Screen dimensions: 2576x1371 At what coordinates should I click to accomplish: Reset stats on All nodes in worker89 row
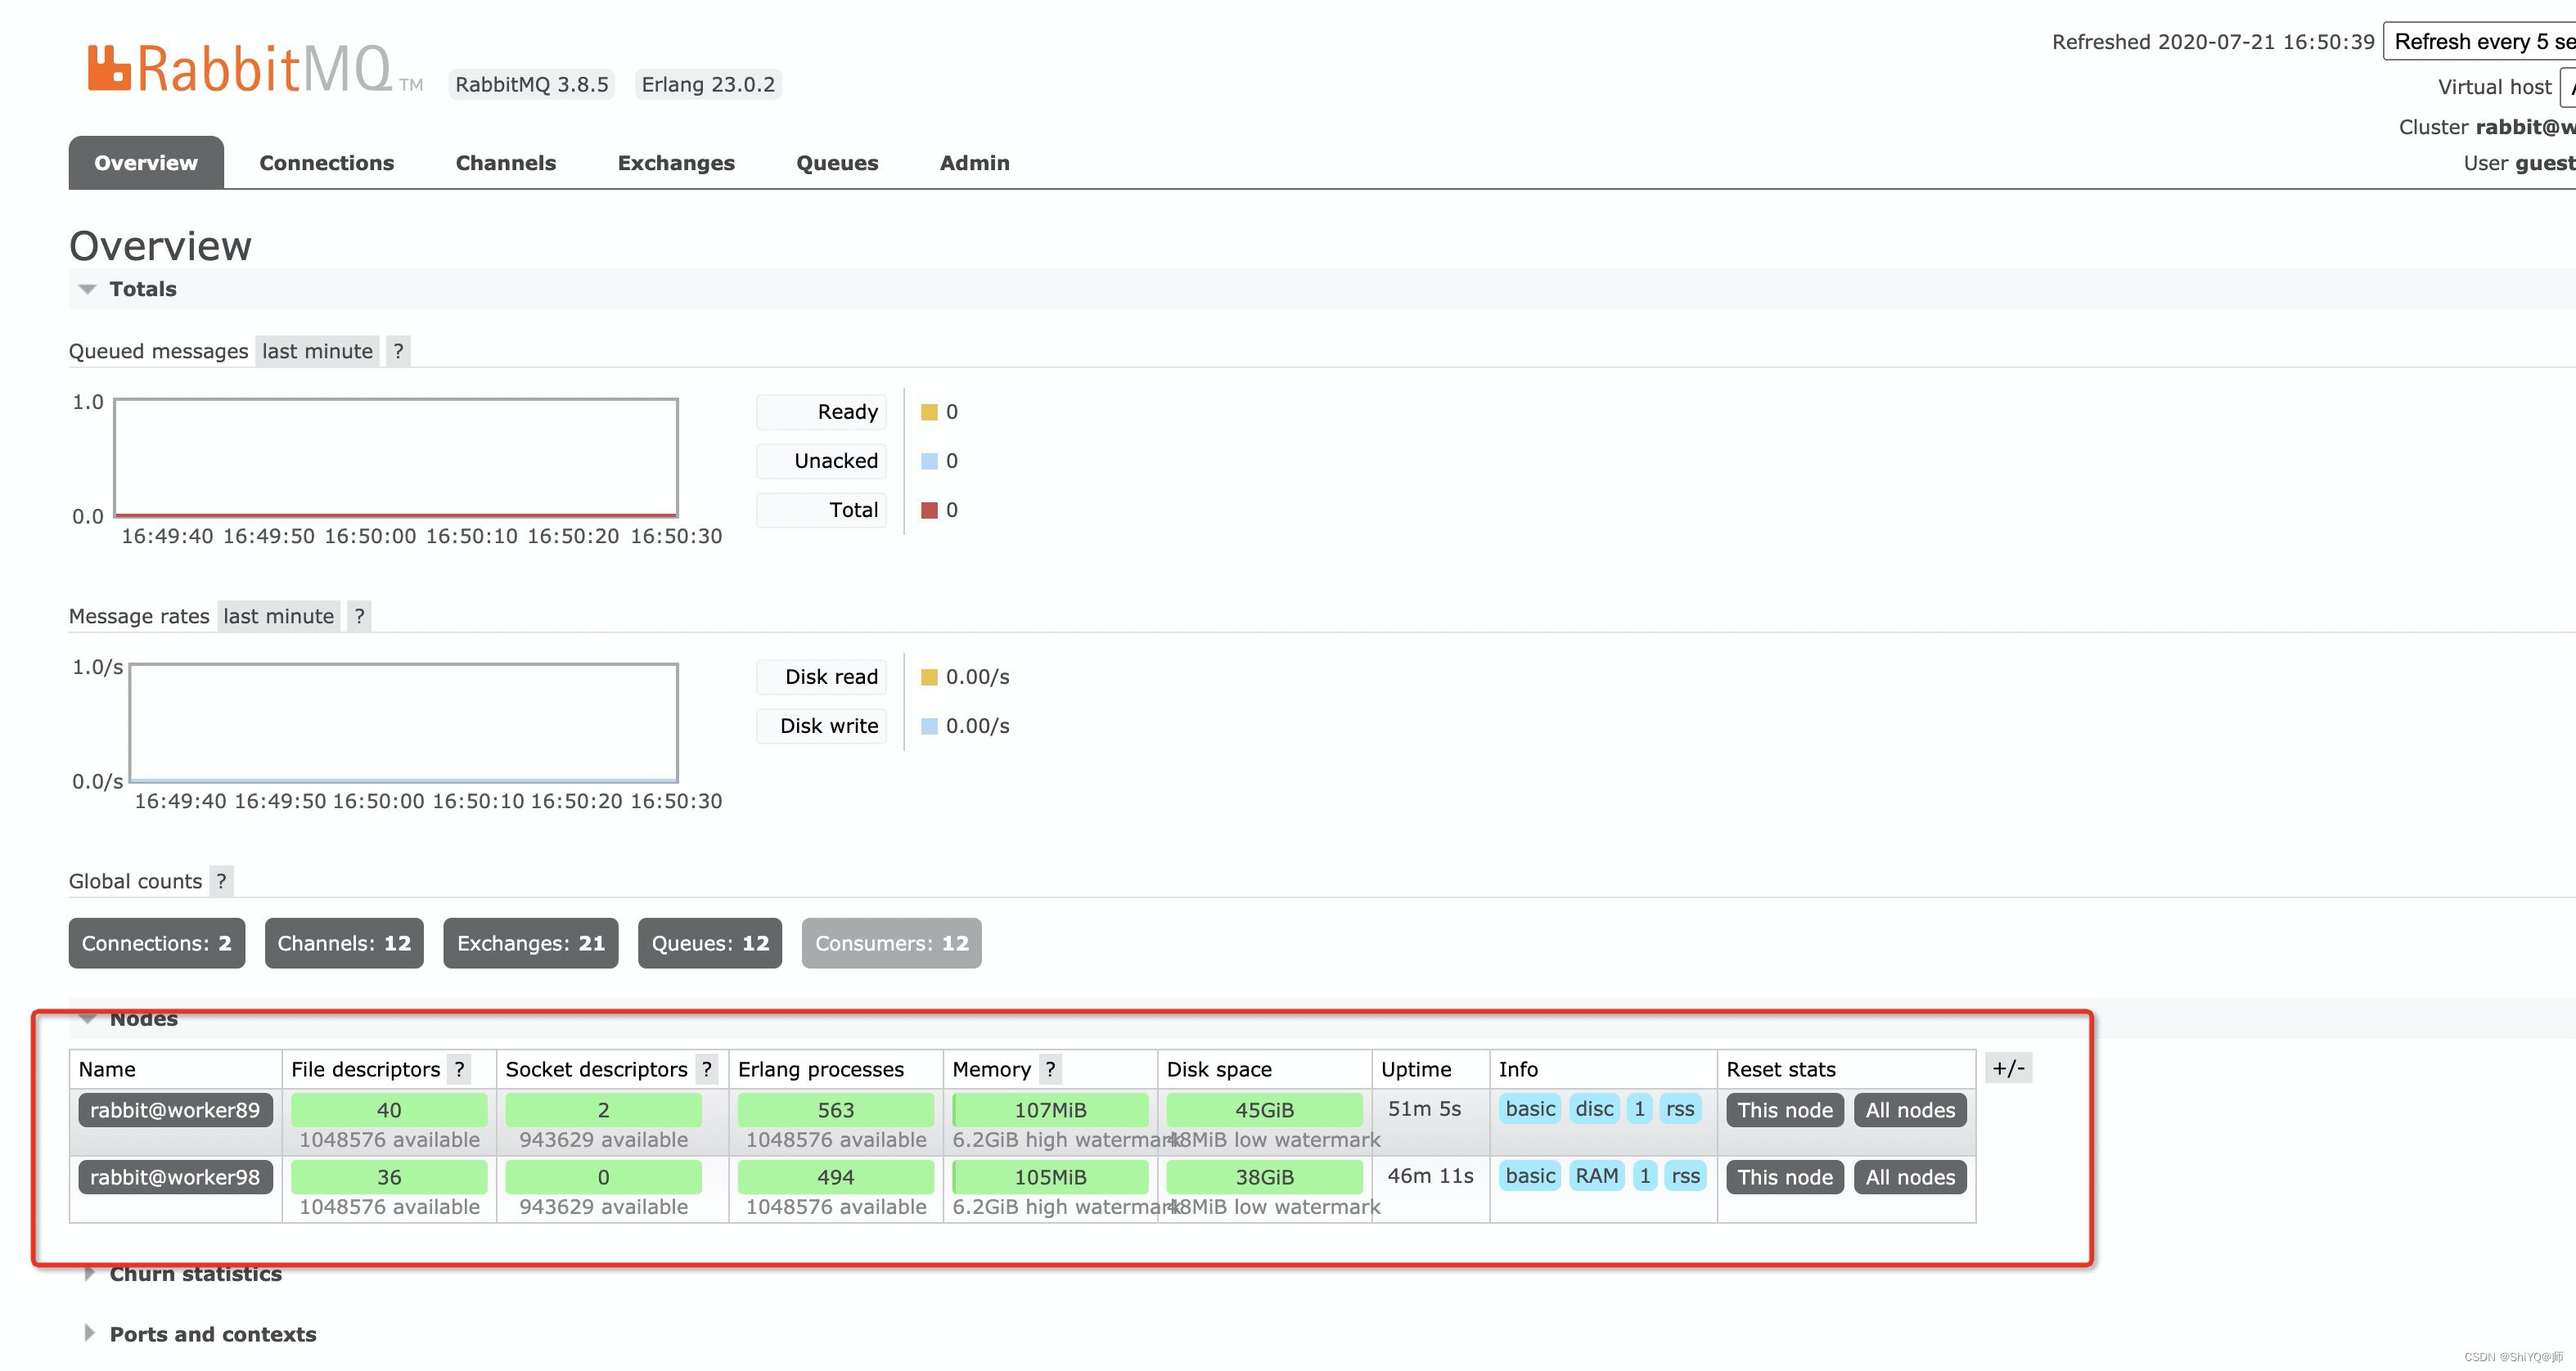pos(1910,1109)
